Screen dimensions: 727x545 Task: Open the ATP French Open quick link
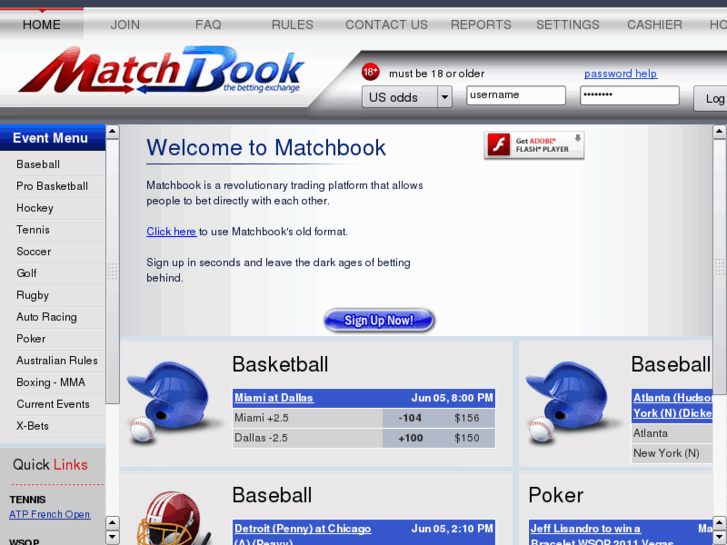(50, 514)
